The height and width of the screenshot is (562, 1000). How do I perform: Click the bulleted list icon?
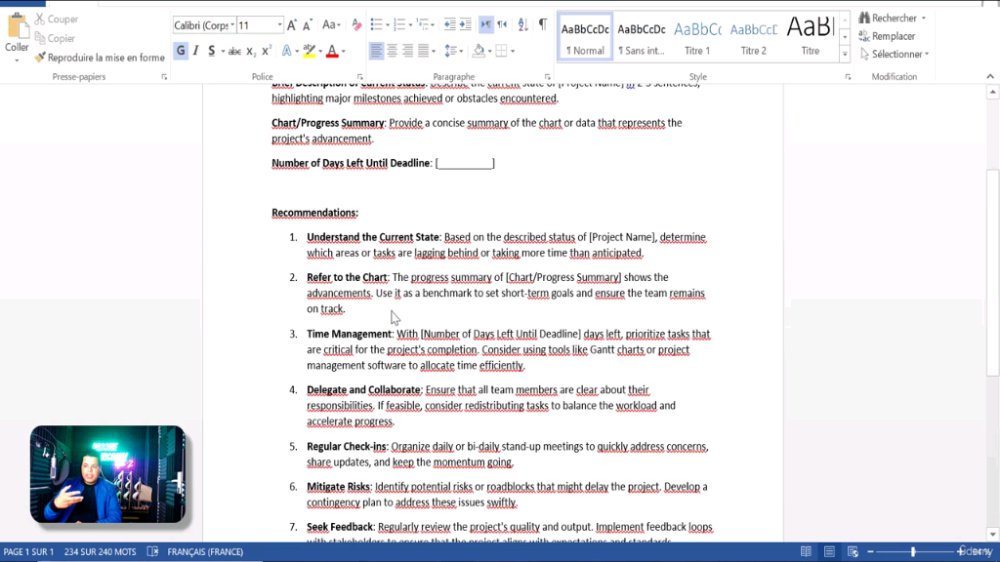pyautogui.click(x=376, y=25)
